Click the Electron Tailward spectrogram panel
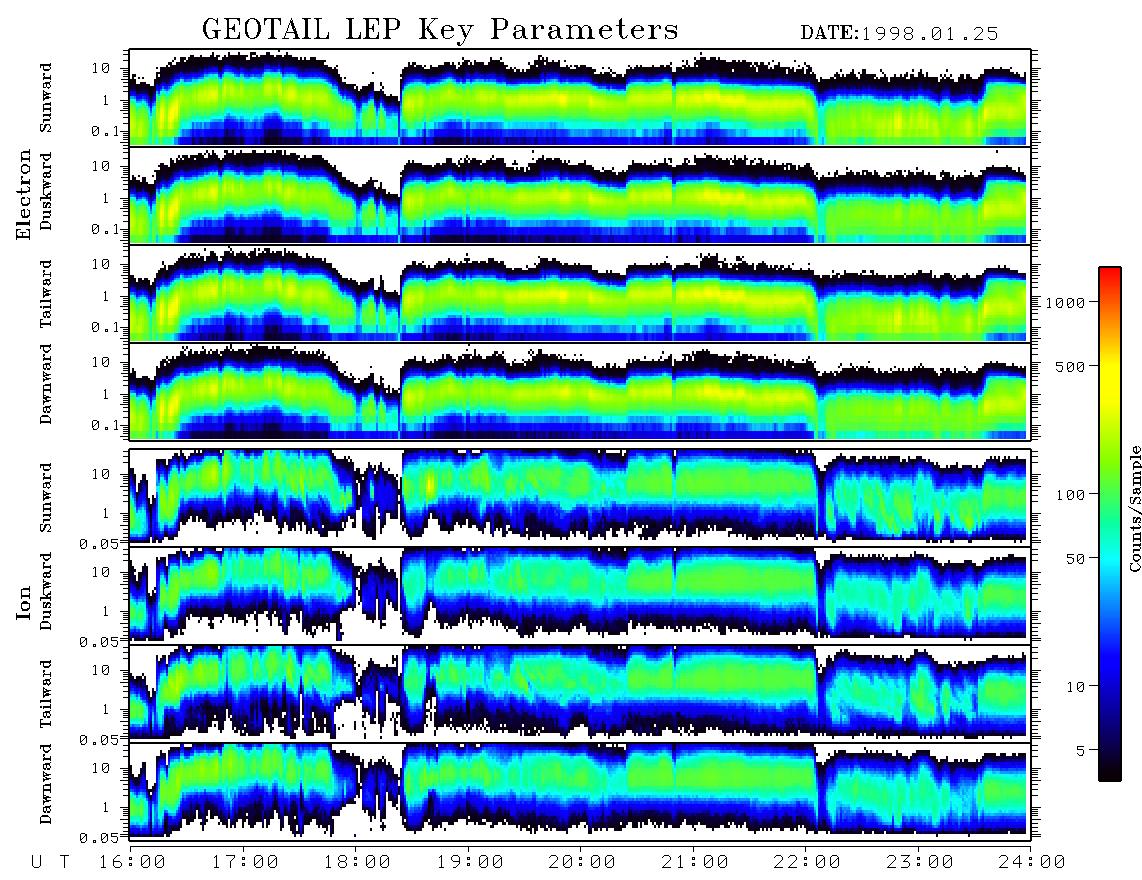1142x880 pixels. point(580,294)
